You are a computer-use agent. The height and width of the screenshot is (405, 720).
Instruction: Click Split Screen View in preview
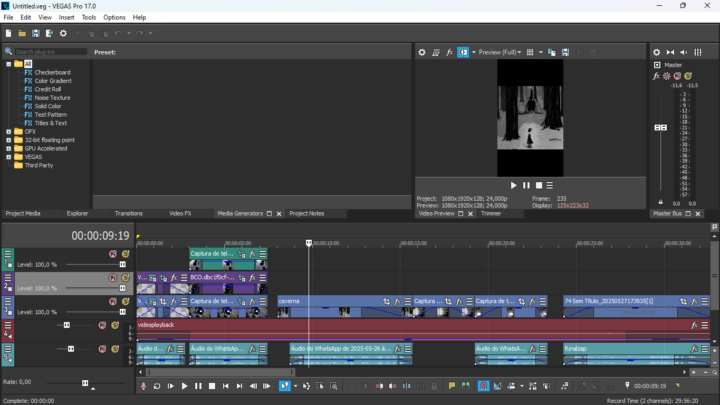click(x=464, y=52)
